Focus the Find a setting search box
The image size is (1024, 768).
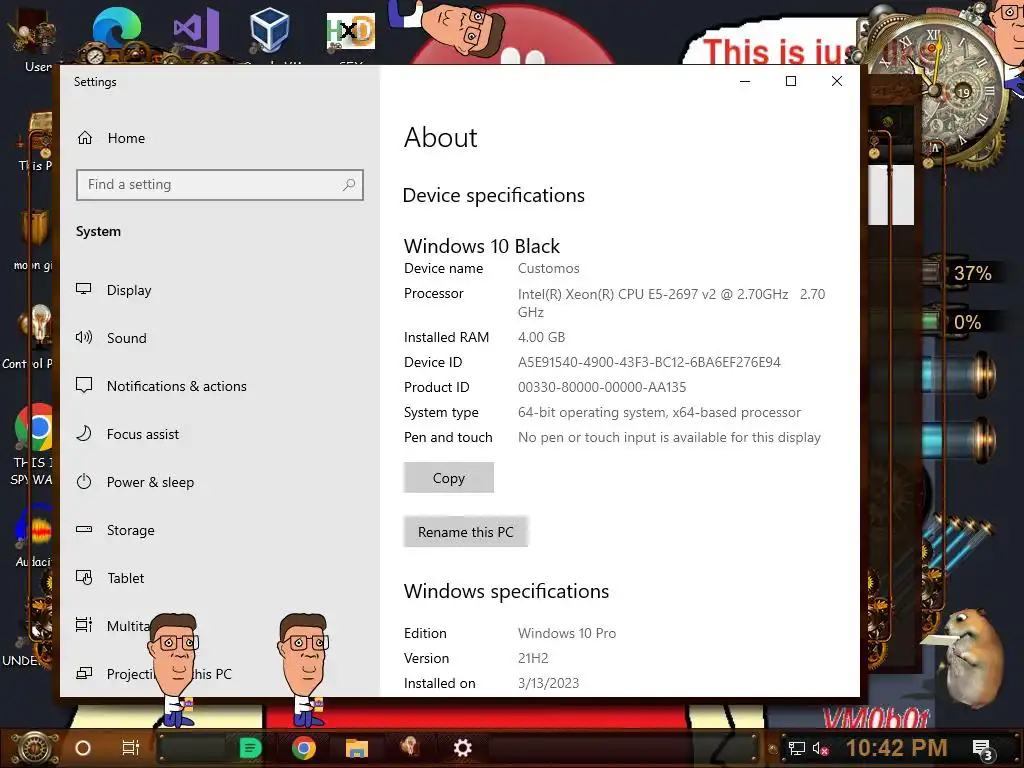[219, 185]
